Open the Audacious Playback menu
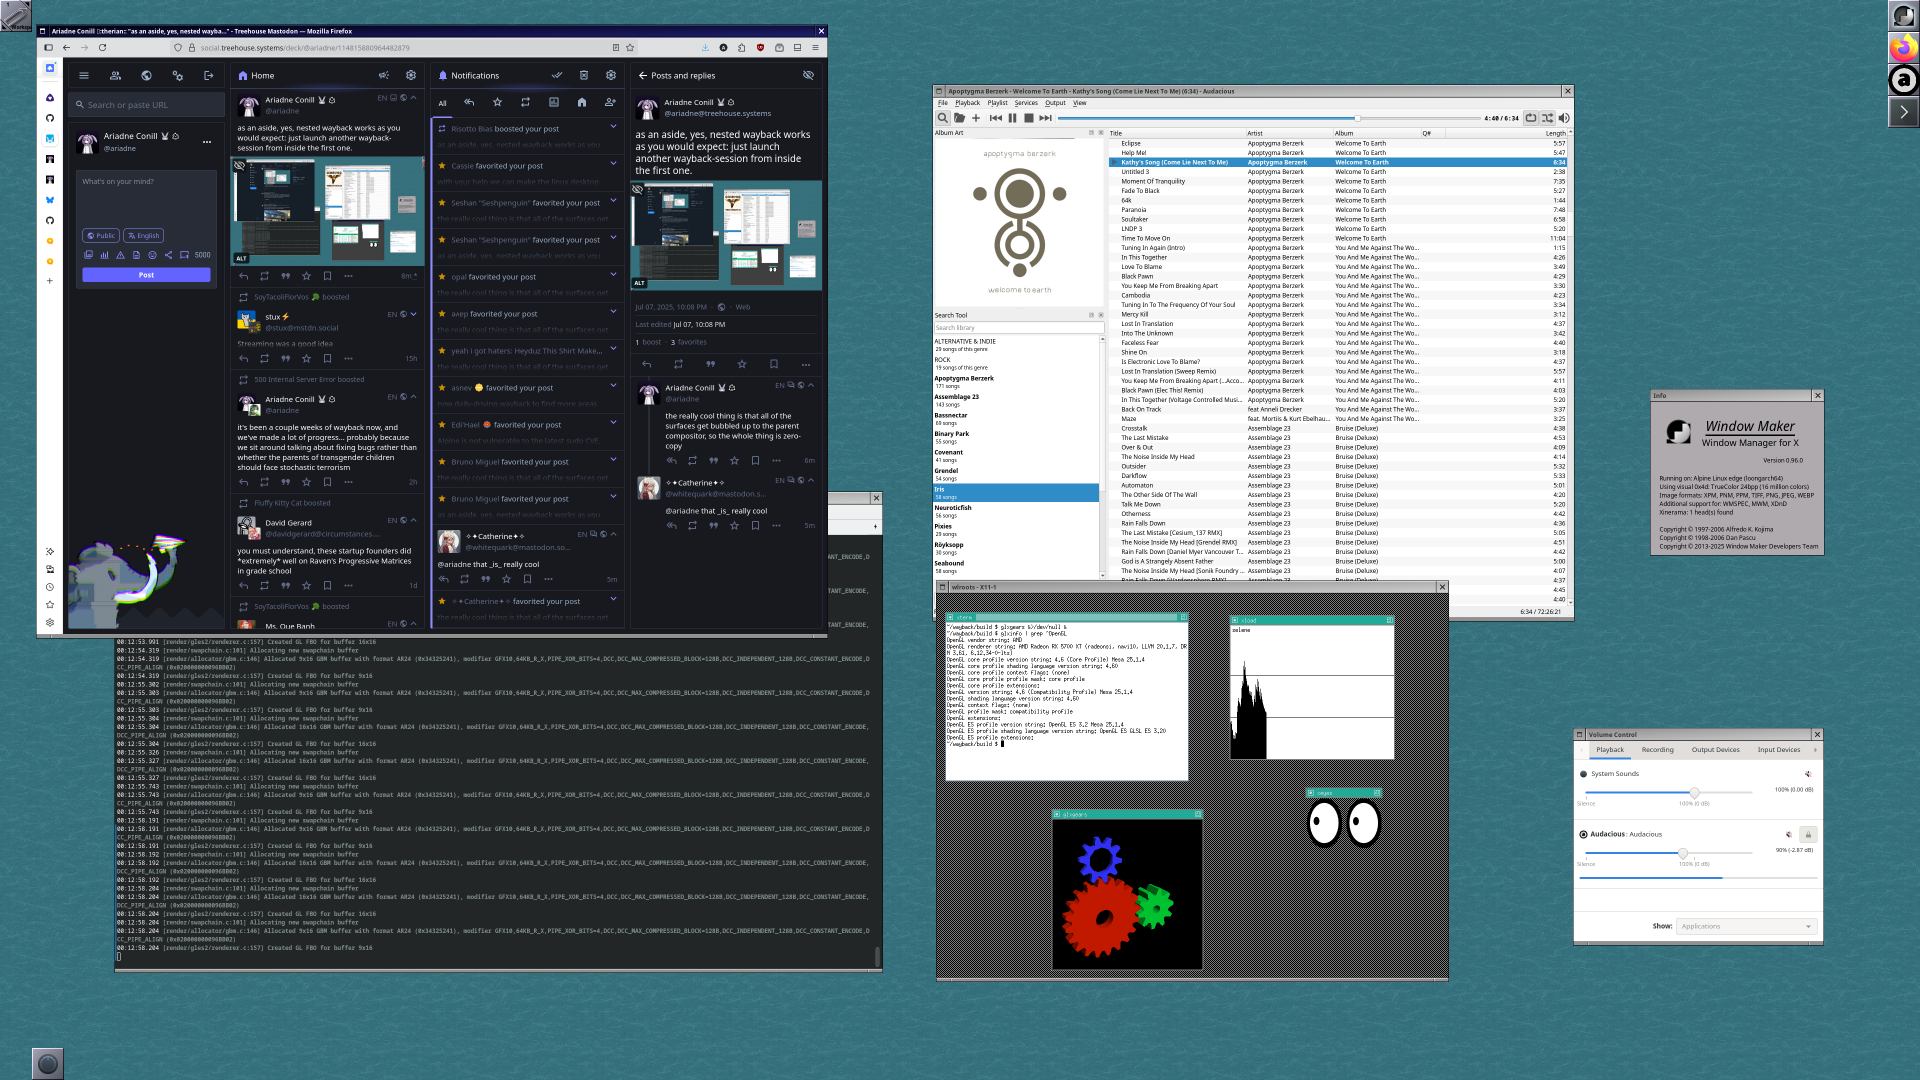1920x1080 pixels. coord(967,103)
